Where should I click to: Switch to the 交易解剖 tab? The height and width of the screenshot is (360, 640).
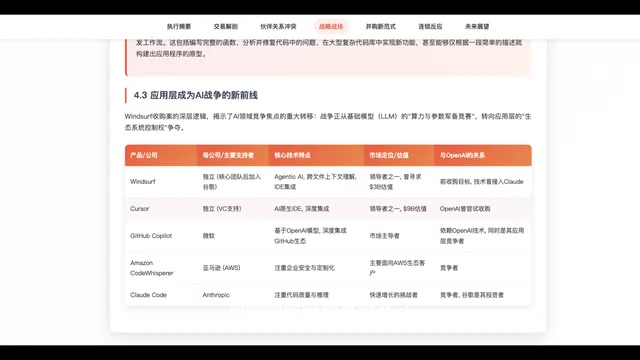click(225, 27)
